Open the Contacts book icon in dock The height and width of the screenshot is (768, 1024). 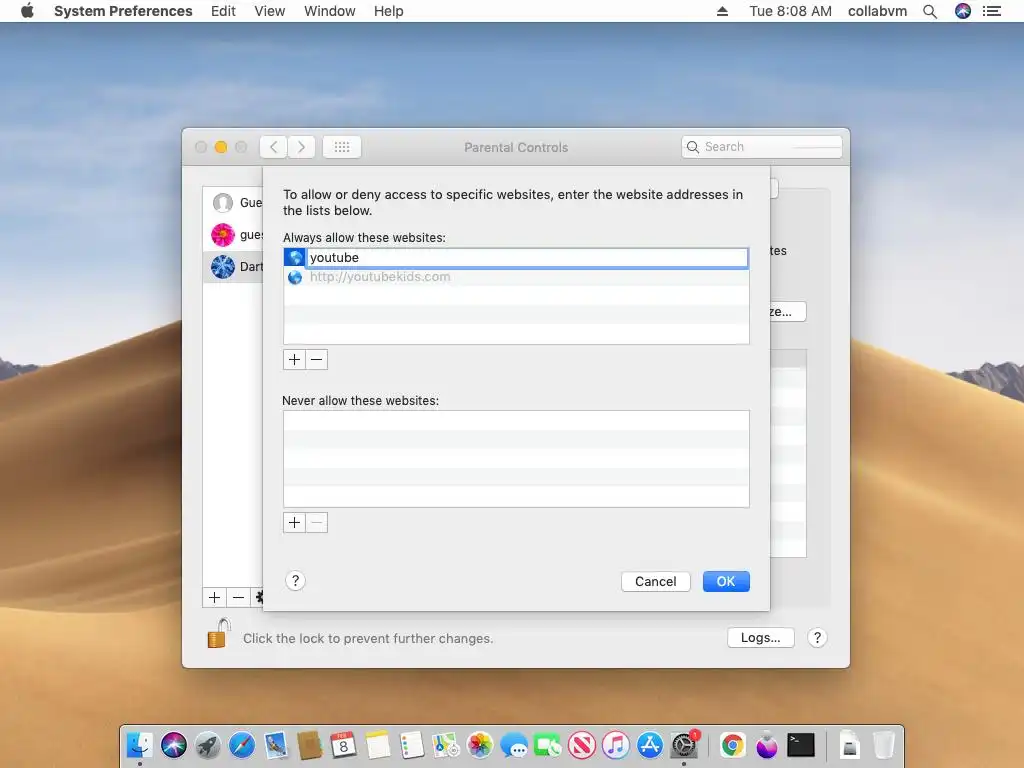coord(310,745)
